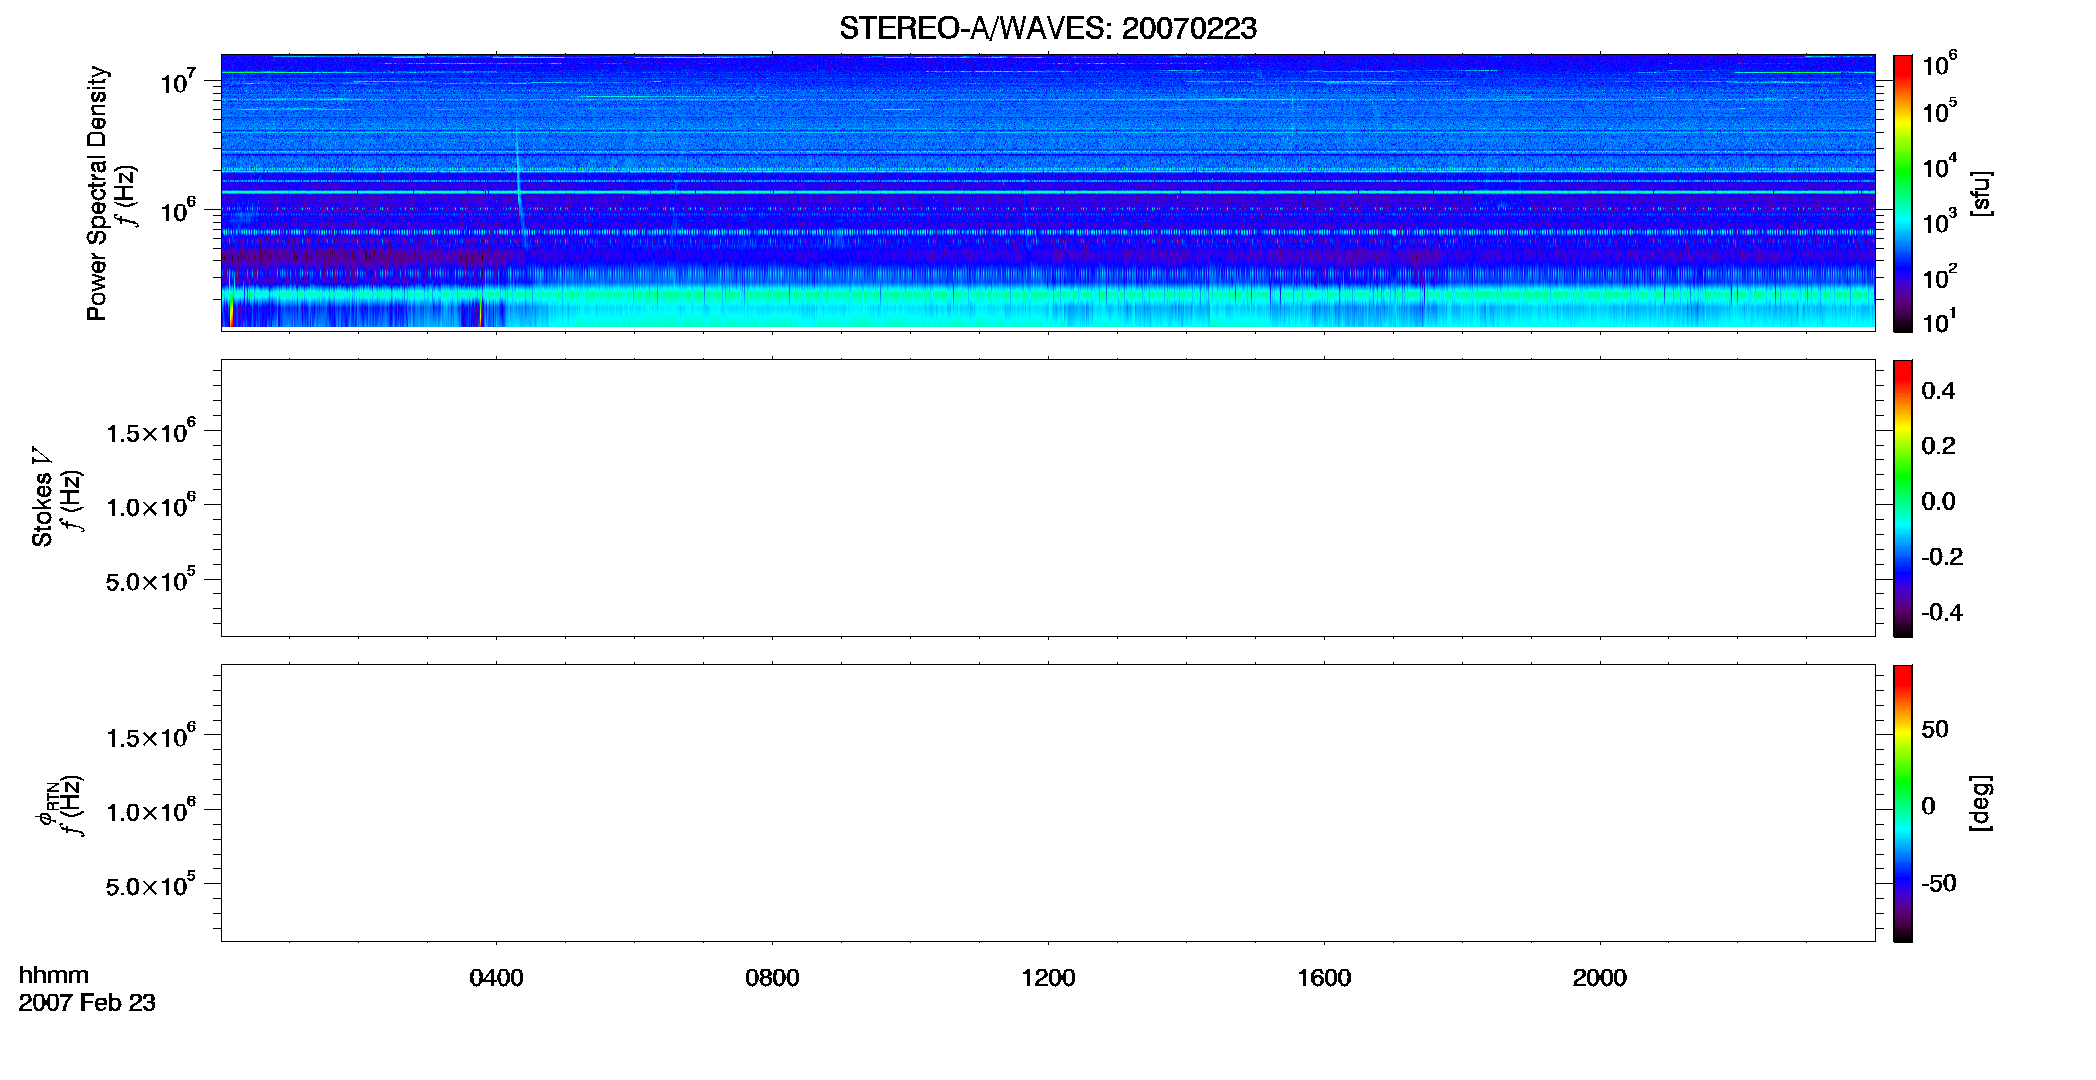Select the 10^4 label on the sfu color bar
Viewport: 2096px width, 1080px height.
1940,166
